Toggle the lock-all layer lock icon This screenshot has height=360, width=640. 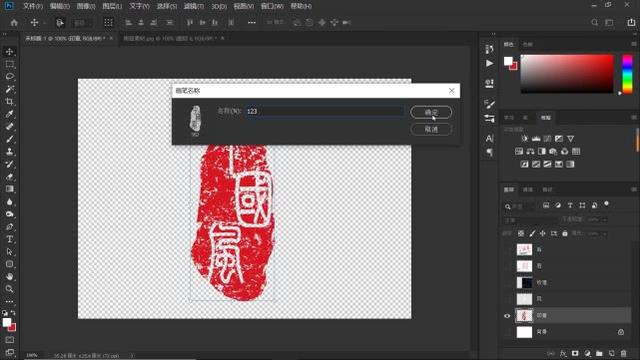565,233
